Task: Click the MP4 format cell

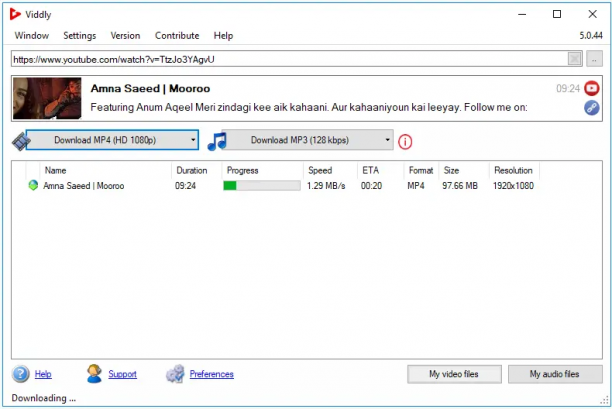Action: (416, 186)
